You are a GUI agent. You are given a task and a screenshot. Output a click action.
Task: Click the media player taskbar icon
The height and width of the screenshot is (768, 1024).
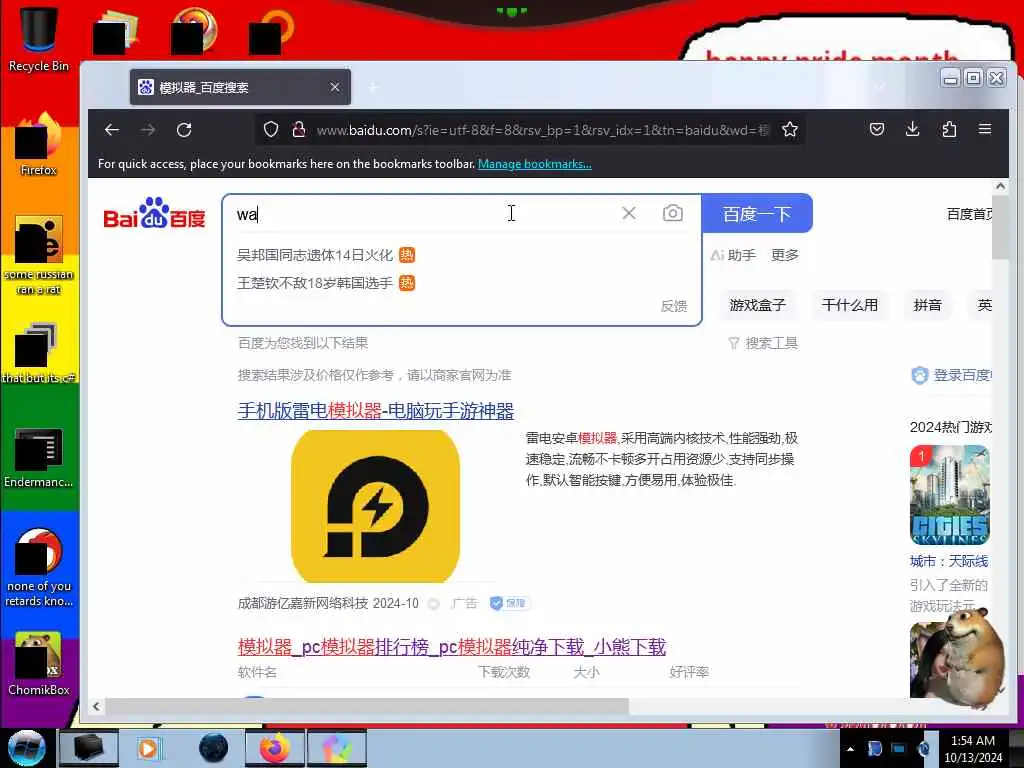point(148,748)
